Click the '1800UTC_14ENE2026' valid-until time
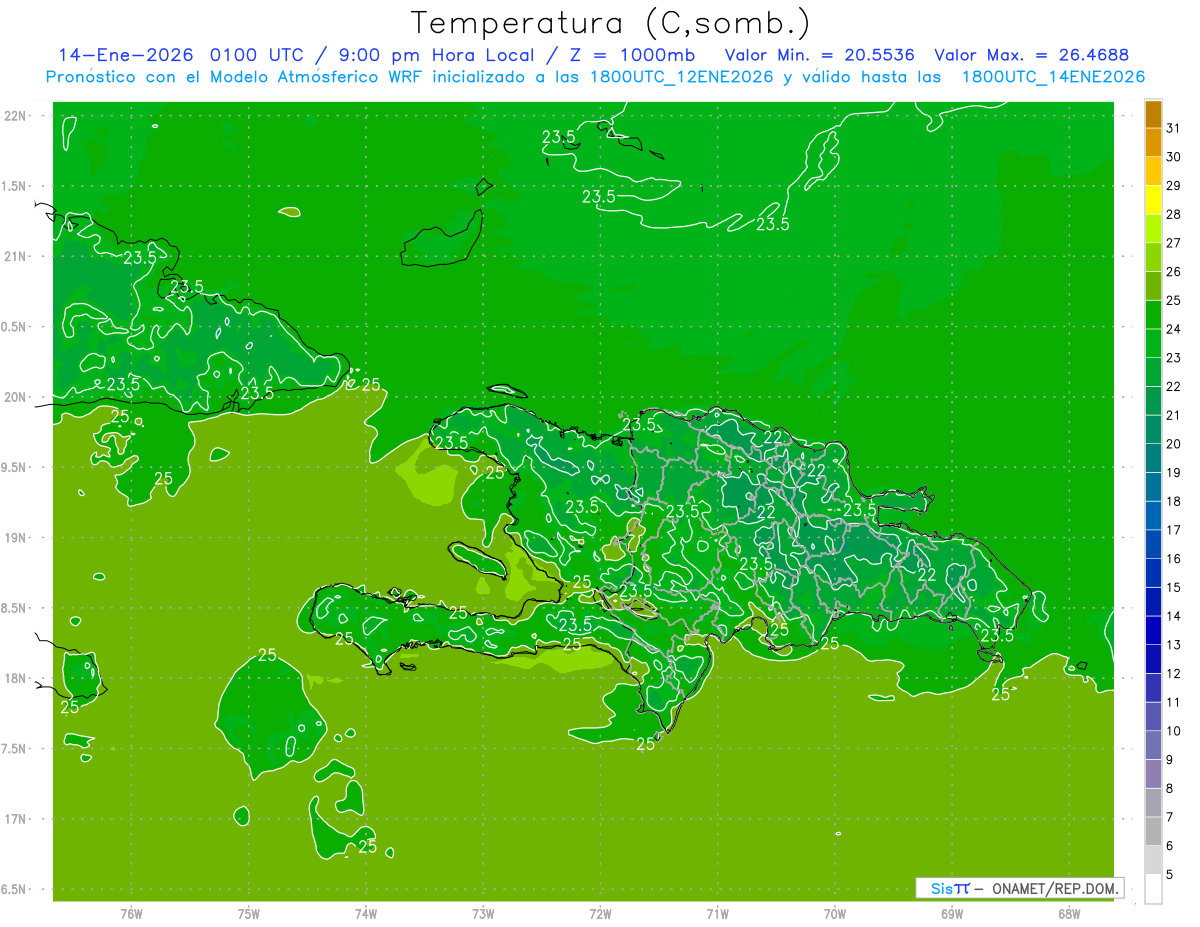The image size is (1200, 927). [x=1053, y=77]
